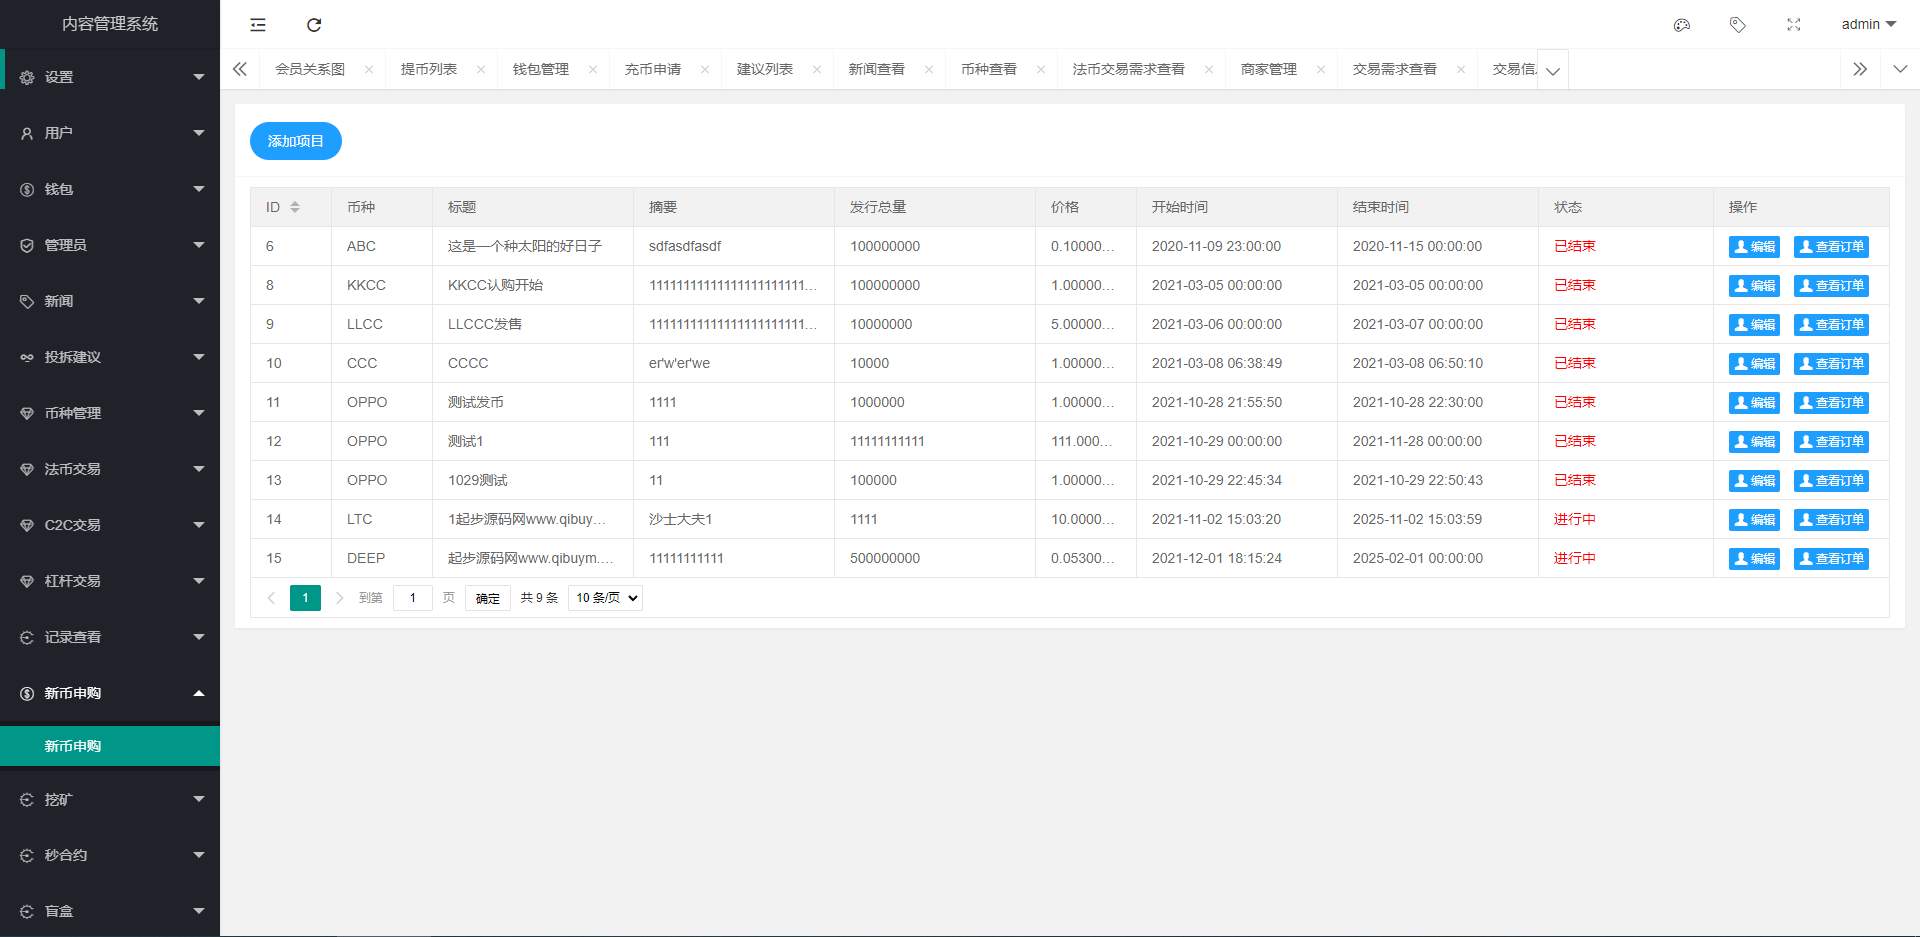Viewport: 1920px width, 937px height.
Task: View orders for the LTC row
Action: [x=1831, y=520]
